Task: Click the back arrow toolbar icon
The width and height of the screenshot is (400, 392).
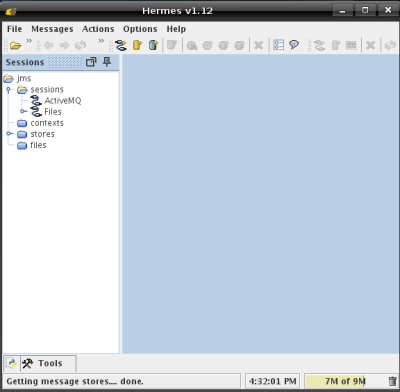Action: pos(49,45)
